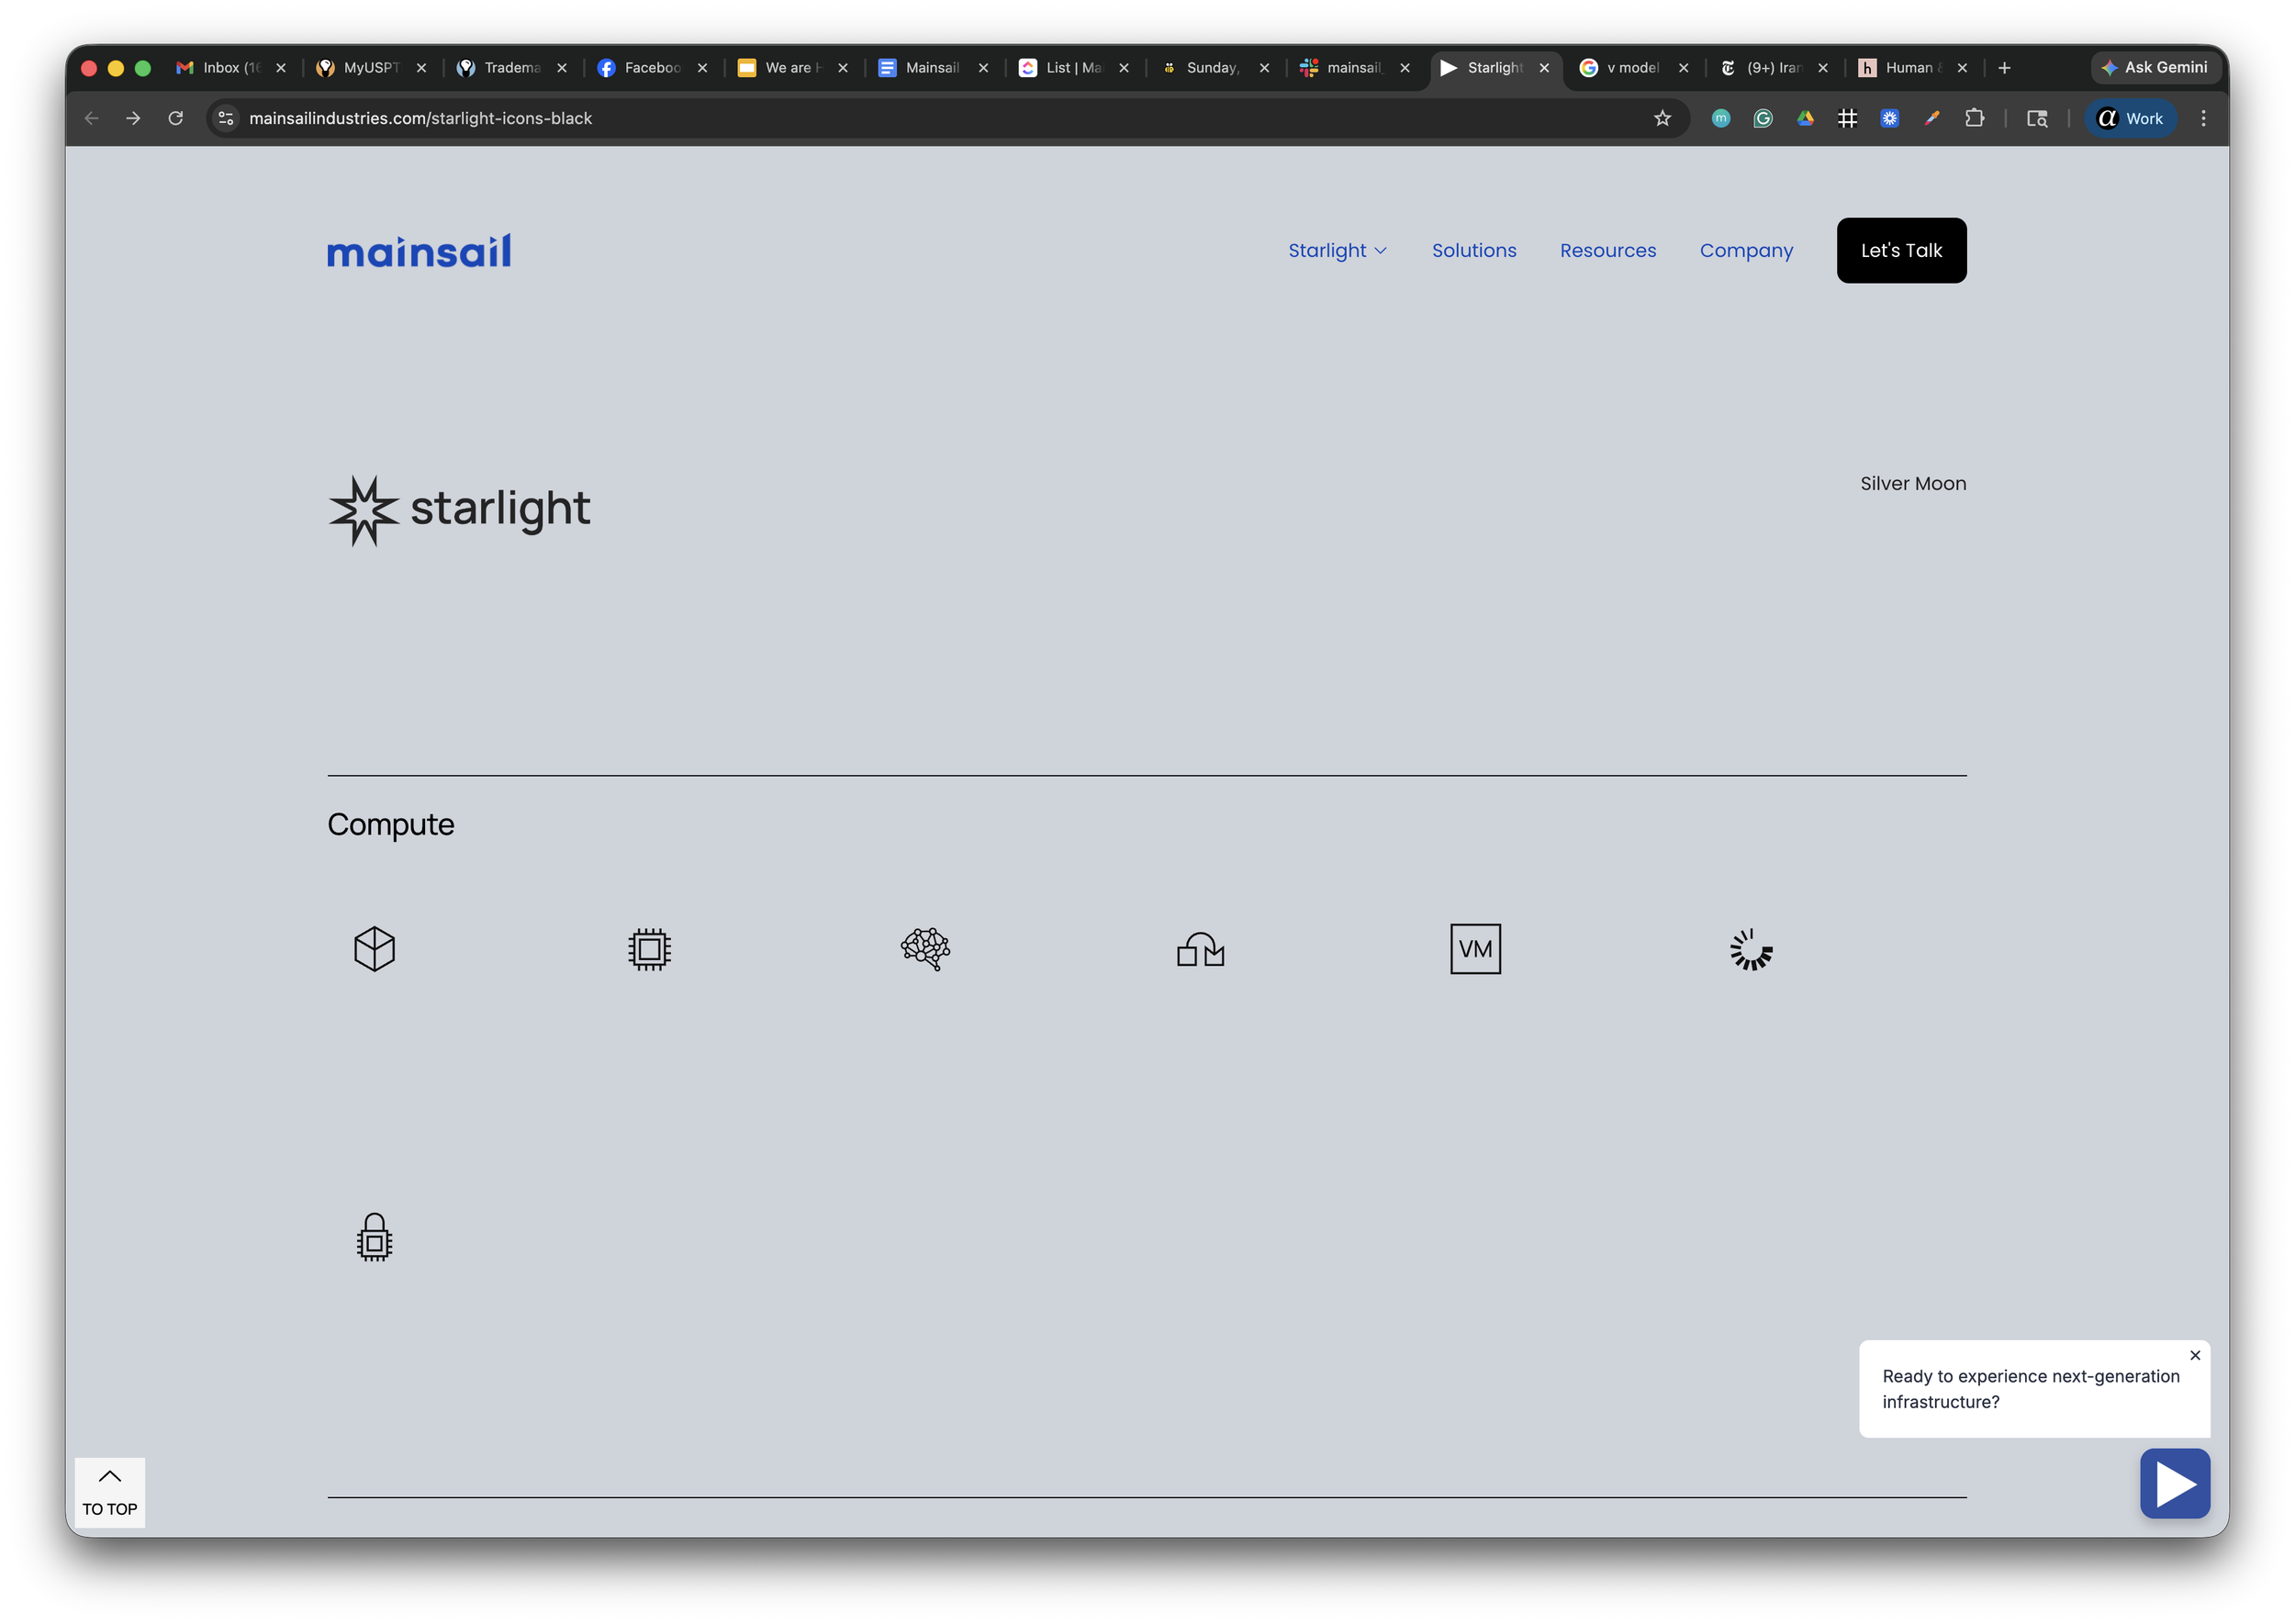Switch to the We are H tab

pyautogui.click(x=792, y=68)
